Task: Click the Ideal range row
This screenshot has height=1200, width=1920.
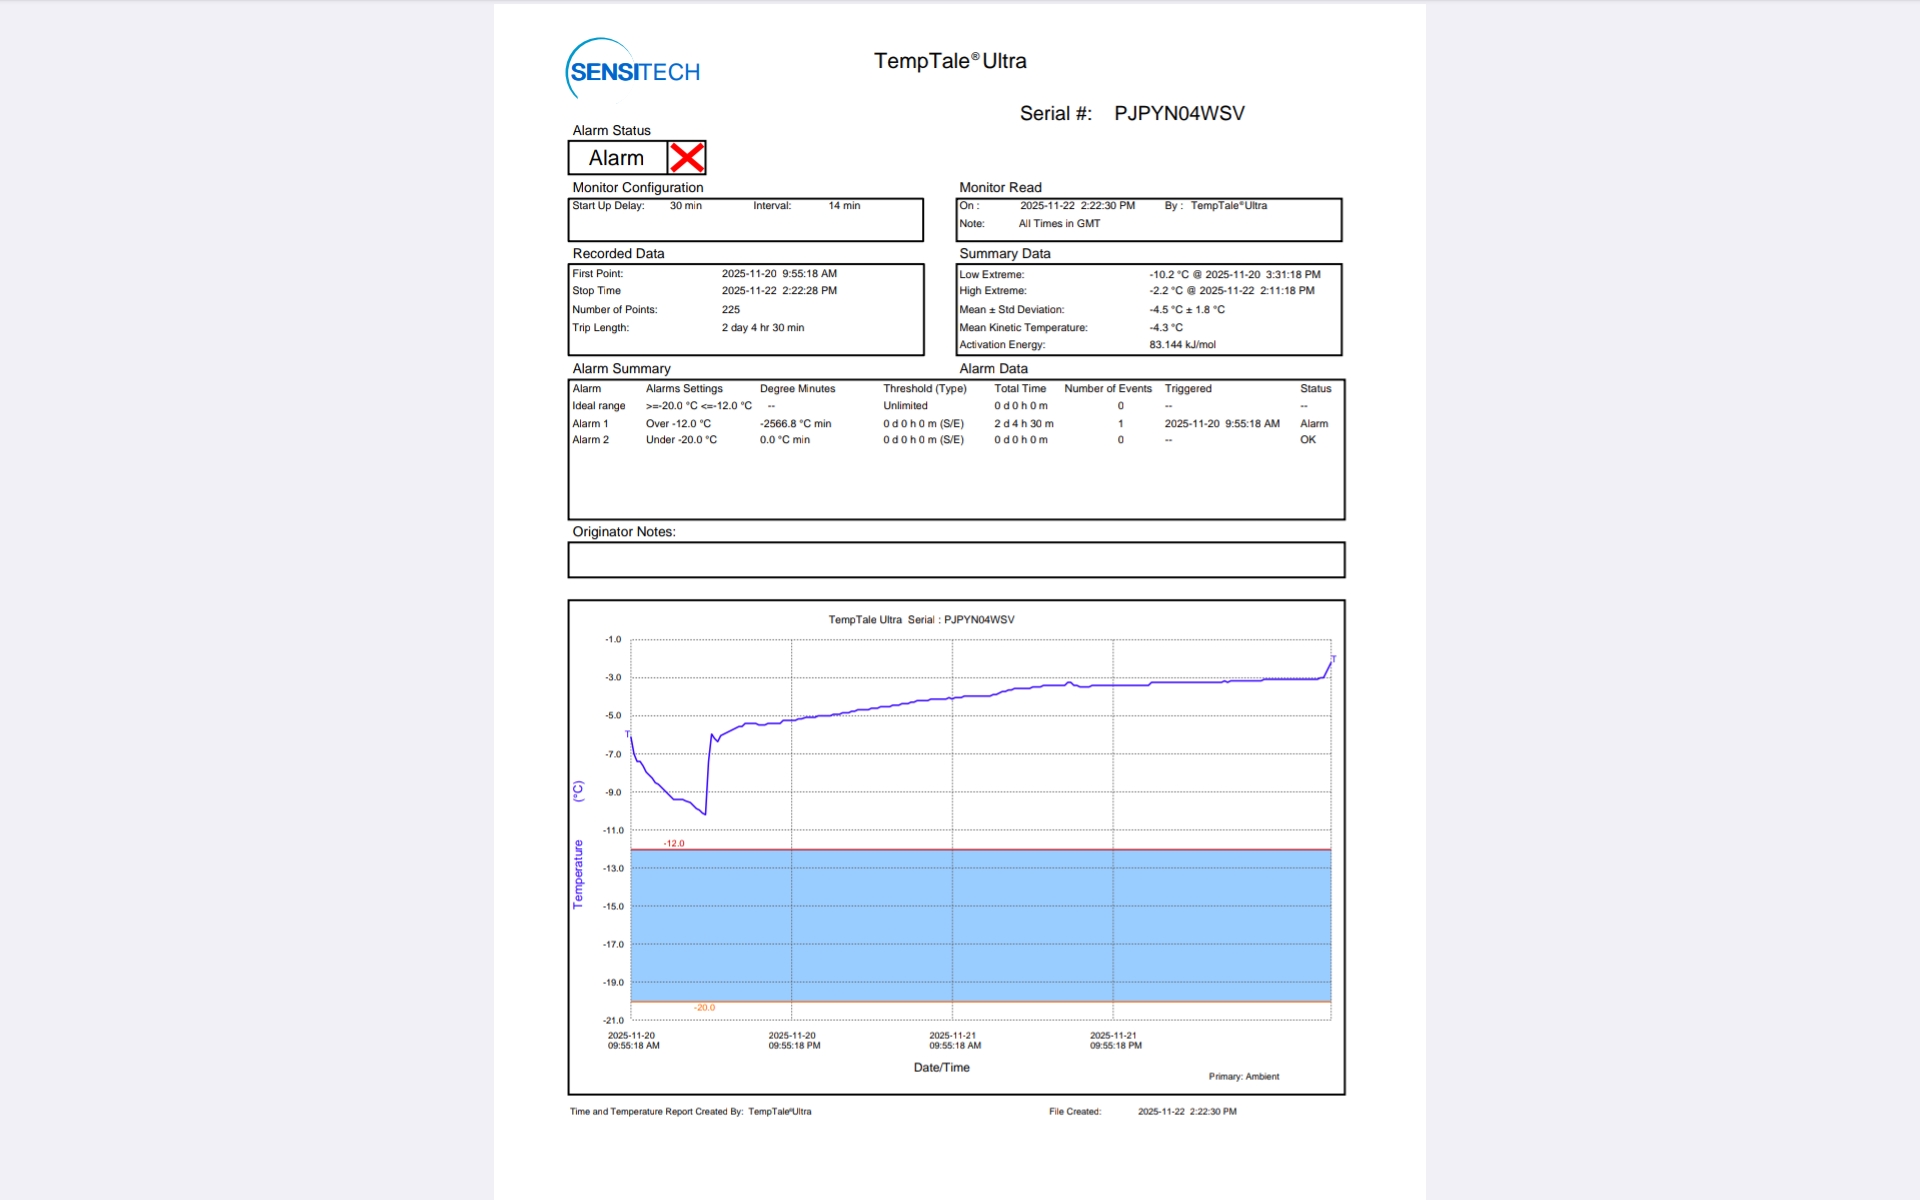Action: point(598,406)
